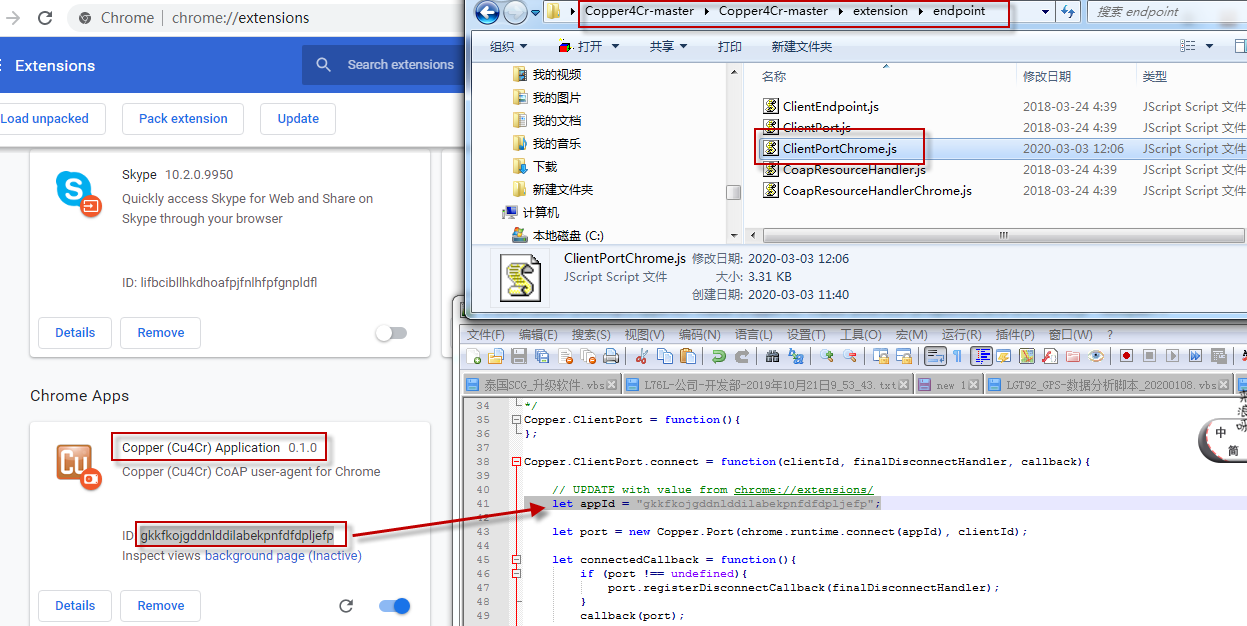Click the Redo icon in Notepad++

pos(742,356)
